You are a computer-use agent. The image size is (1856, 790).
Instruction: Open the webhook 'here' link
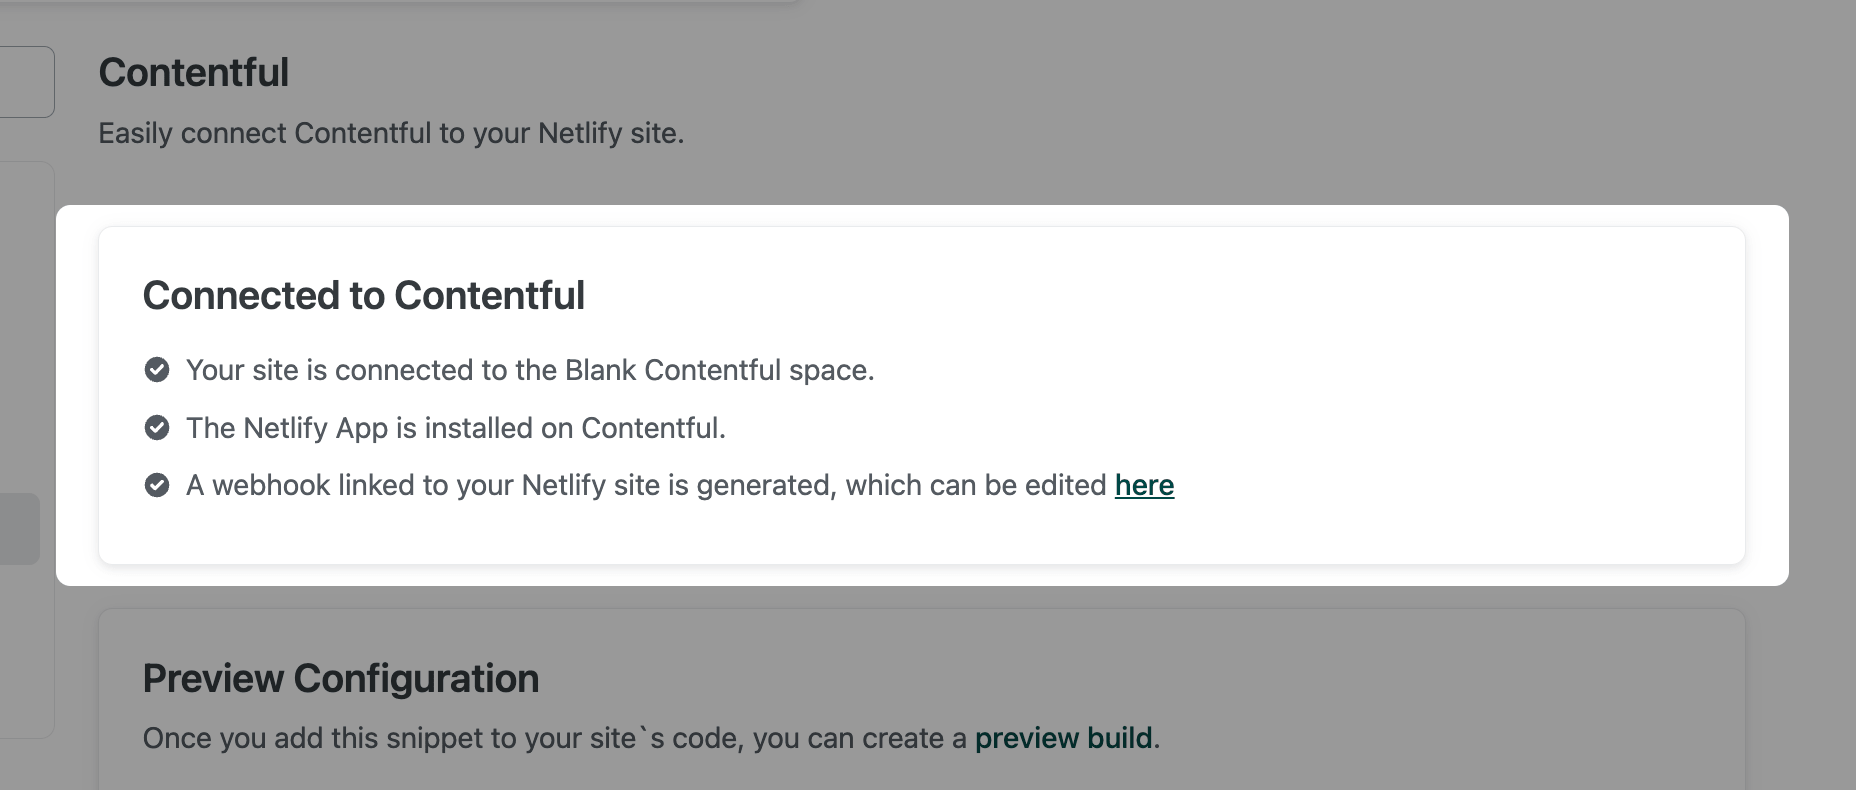pyautogui.click(x=1144, y=485)
